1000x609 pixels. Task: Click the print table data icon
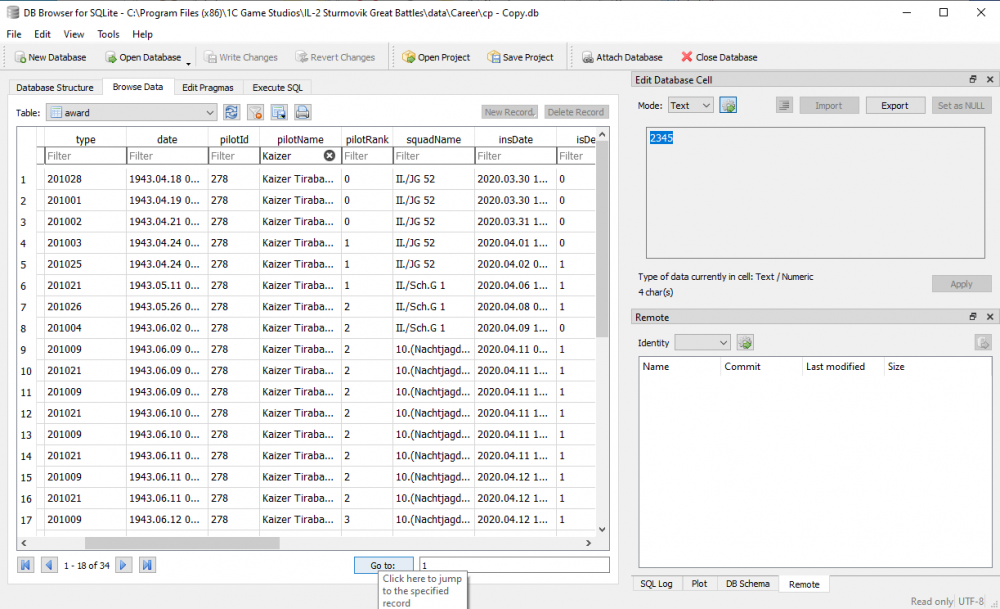coord(302,113)
